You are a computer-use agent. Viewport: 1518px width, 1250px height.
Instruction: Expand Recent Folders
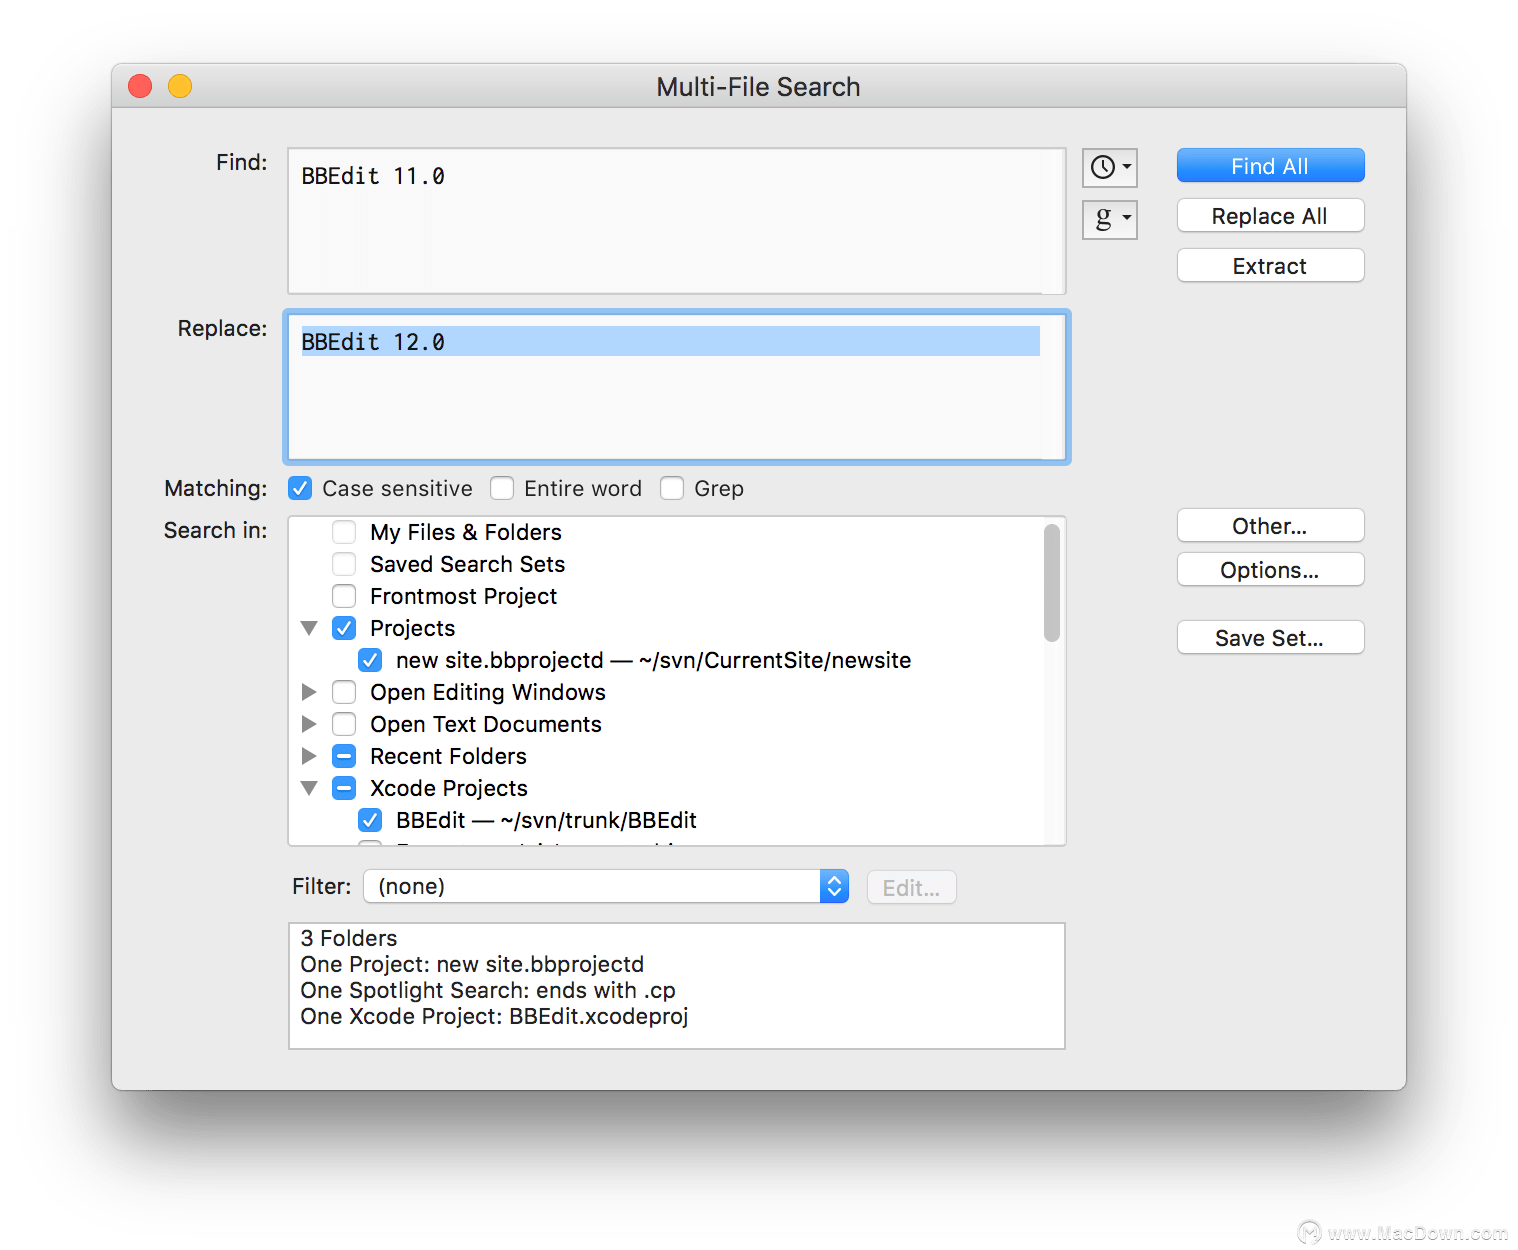(x=309, y=756)
